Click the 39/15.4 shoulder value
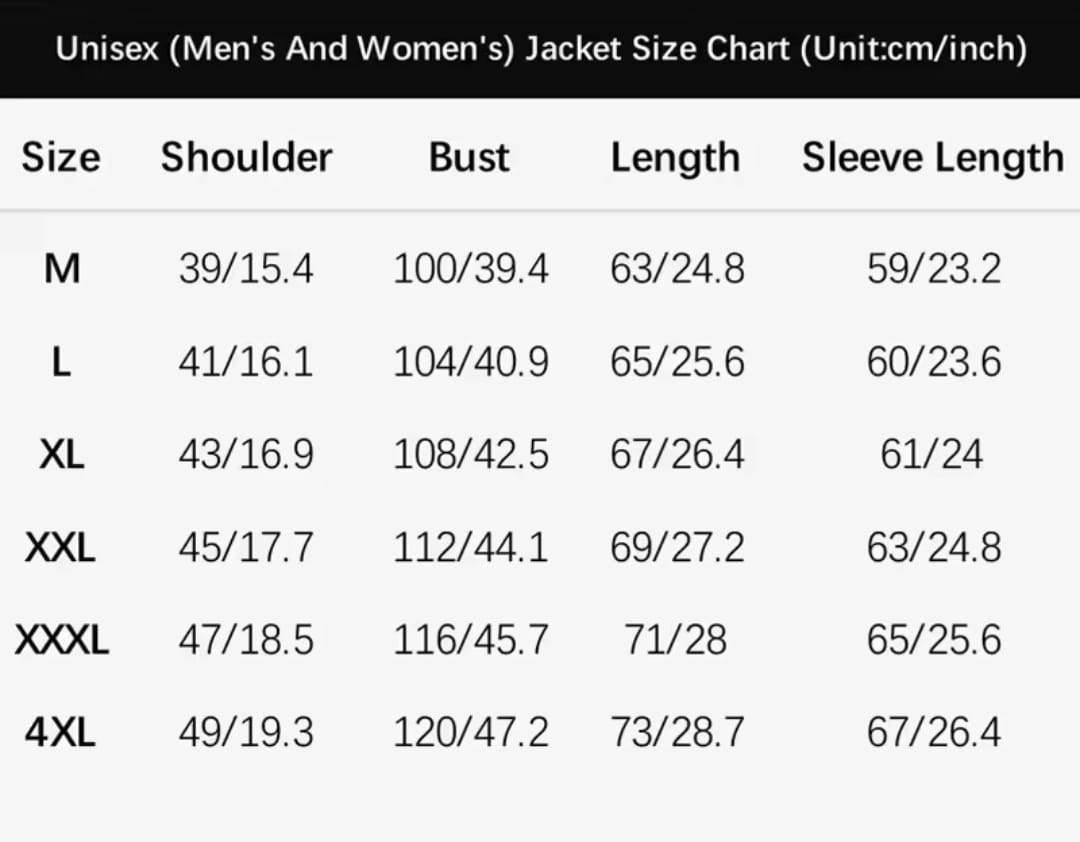This screenshot has height=842, width=1080. click(246, 268)
